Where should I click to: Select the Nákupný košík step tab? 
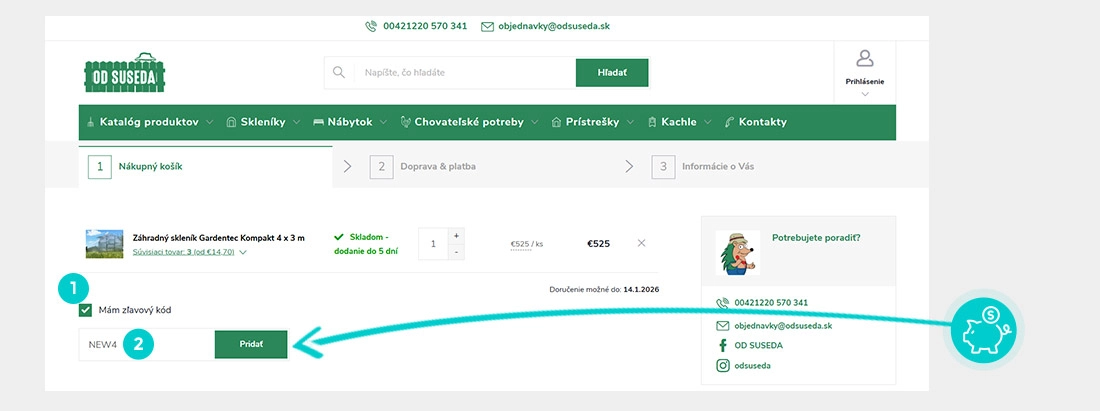206,167
